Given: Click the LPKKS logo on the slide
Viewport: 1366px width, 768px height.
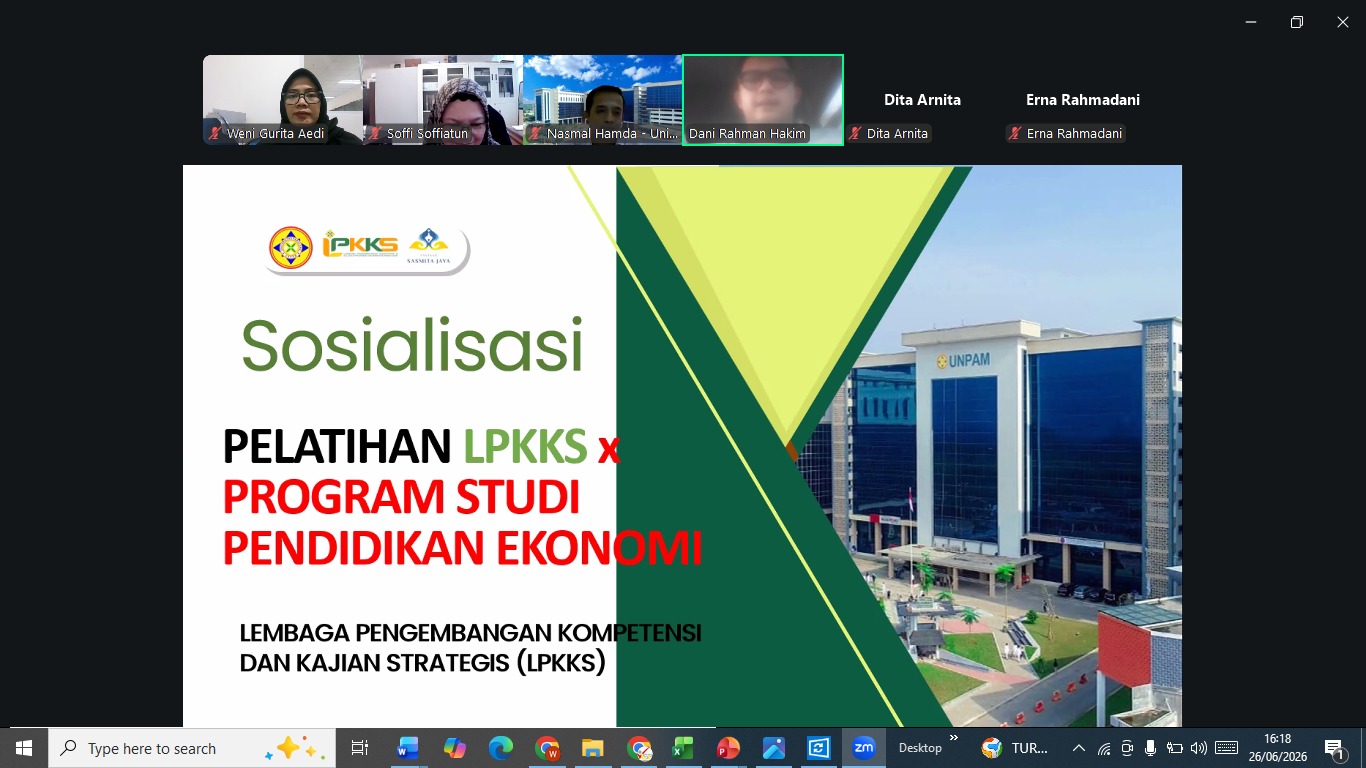Looking at the screenshot, I should (360, 245).
